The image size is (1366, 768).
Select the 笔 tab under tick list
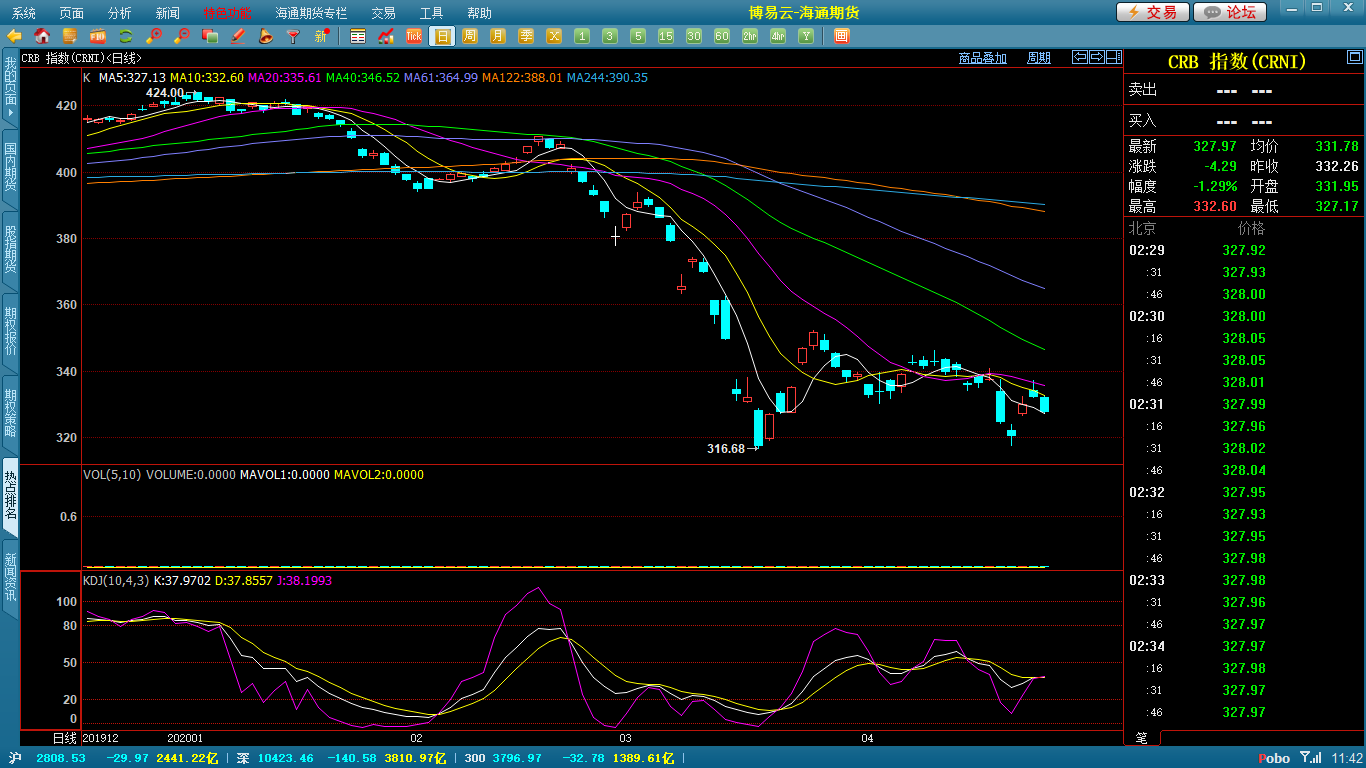coord(1141,738)
